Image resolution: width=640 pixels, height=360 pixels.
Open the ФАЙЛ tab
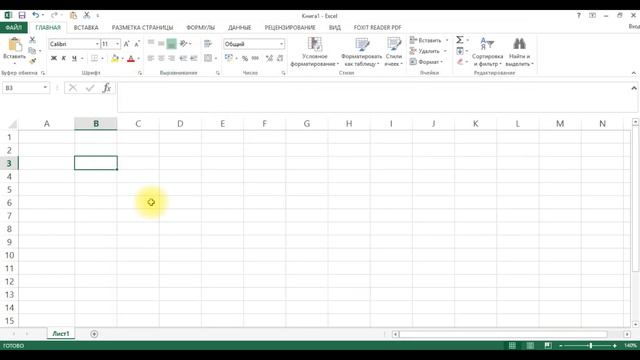(13, 27)
